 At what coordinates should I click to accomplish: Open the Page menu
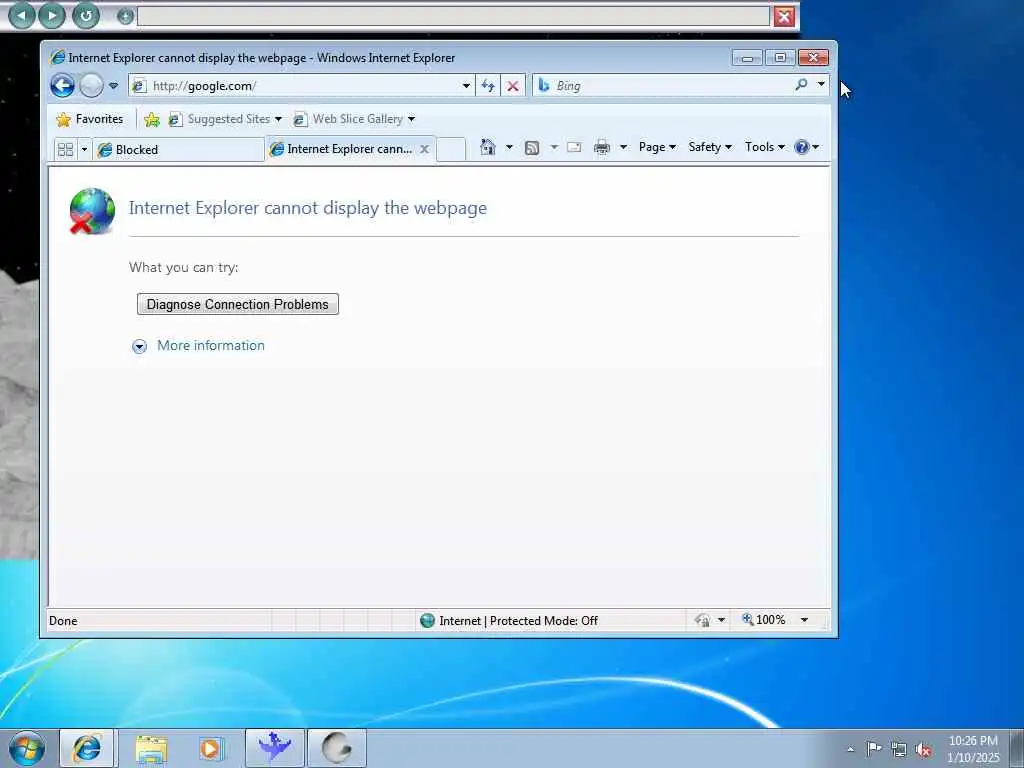point(657,147)
